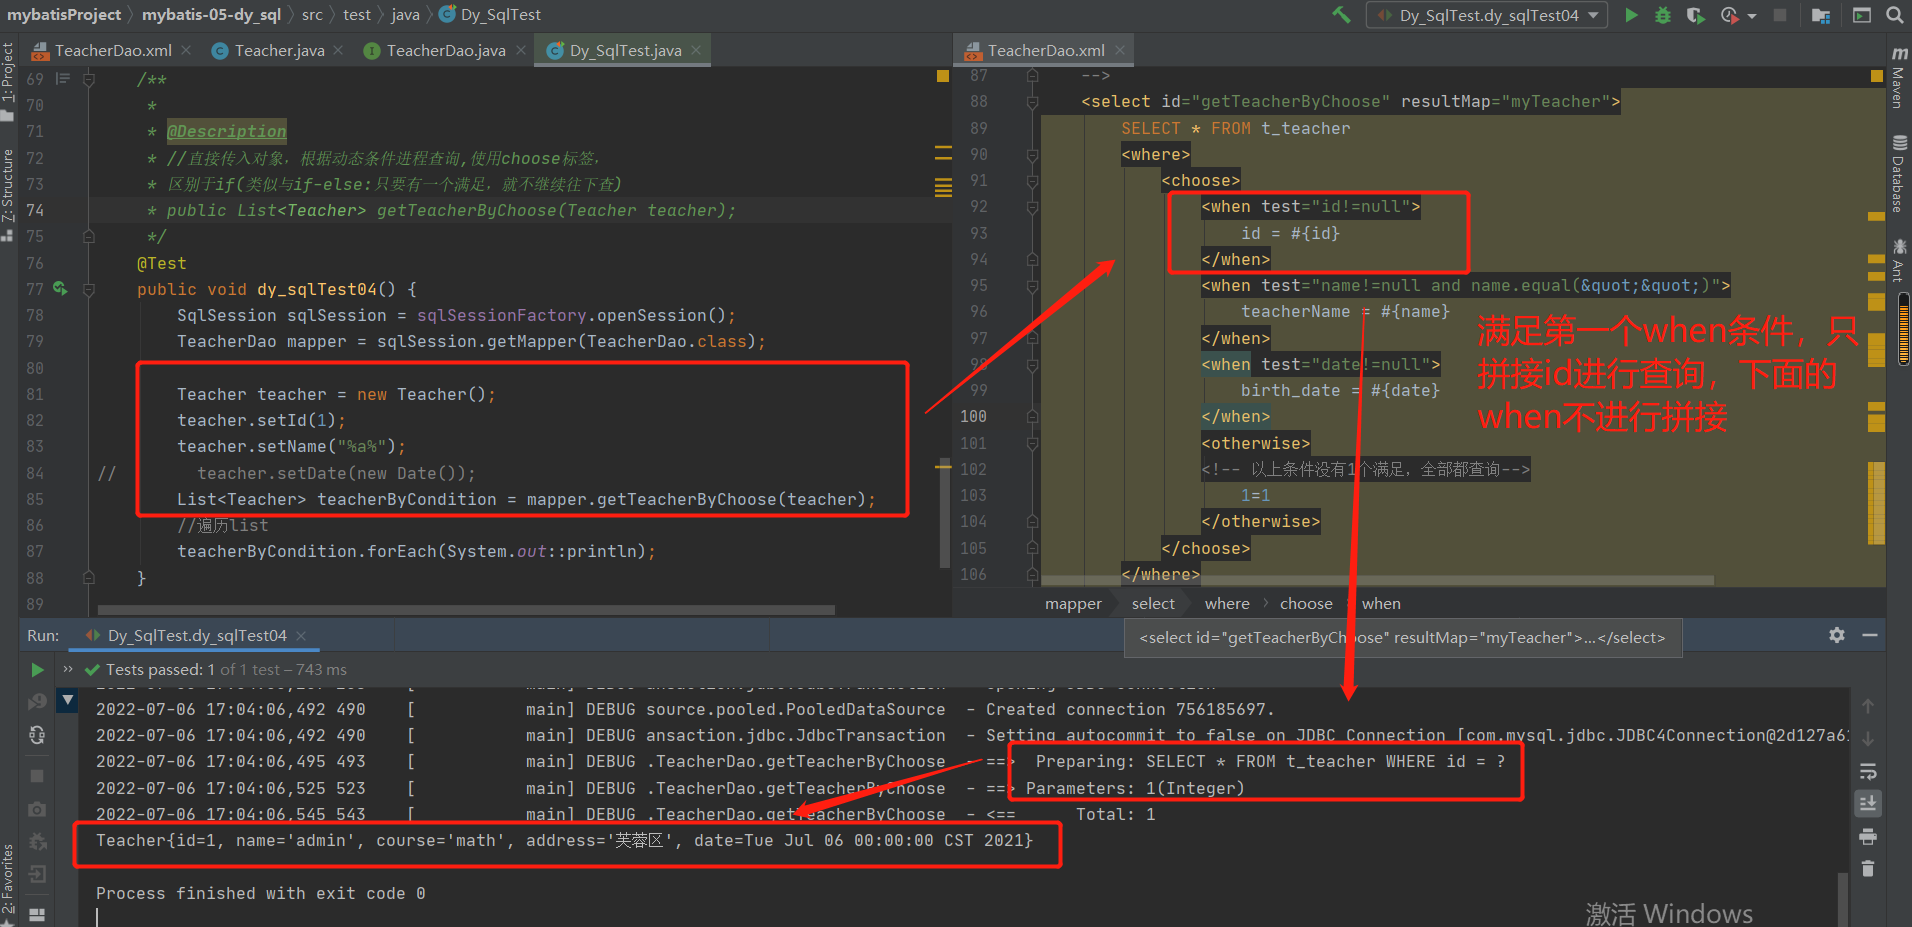Open the profiler run dropdown arrow
Image resolution: width=1912 pixels, height=927 pixels.
point(1752,16)
